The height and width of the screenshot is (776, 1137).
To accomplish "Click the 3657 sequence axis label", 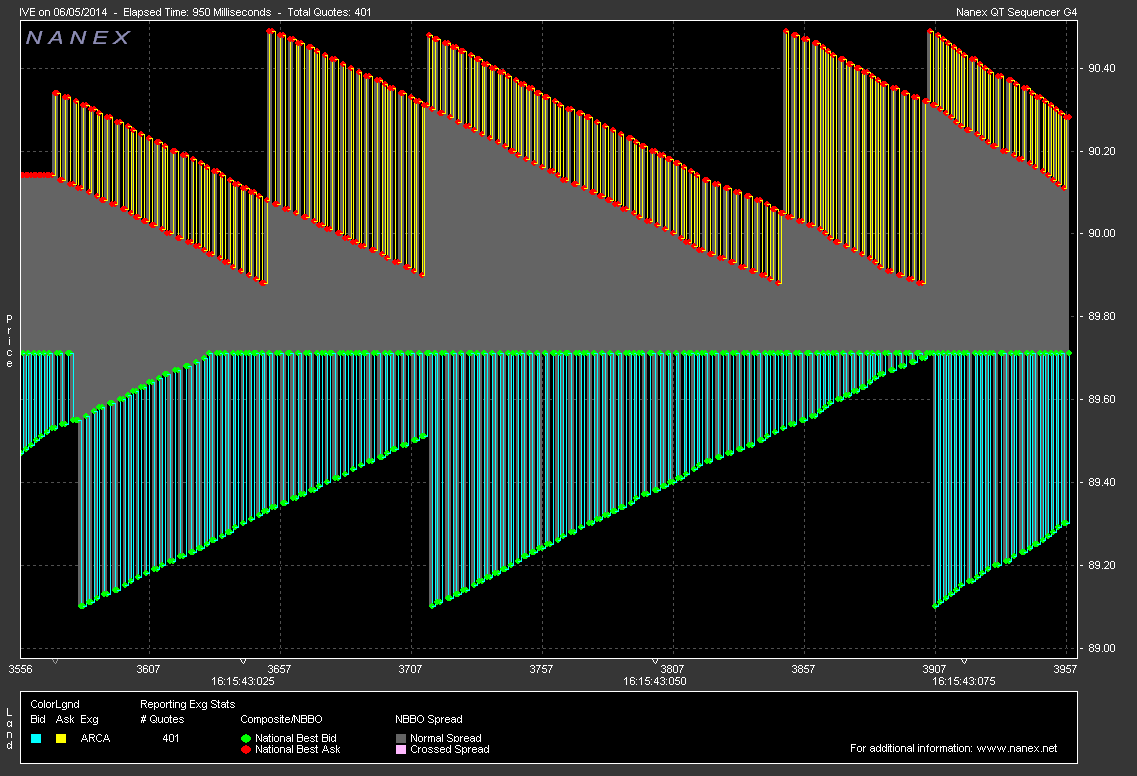I will click(x=279, y=669).
